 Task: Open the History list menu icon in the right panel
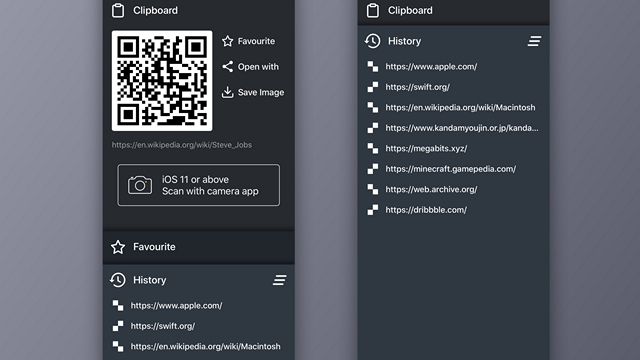[x=534, y=41]
